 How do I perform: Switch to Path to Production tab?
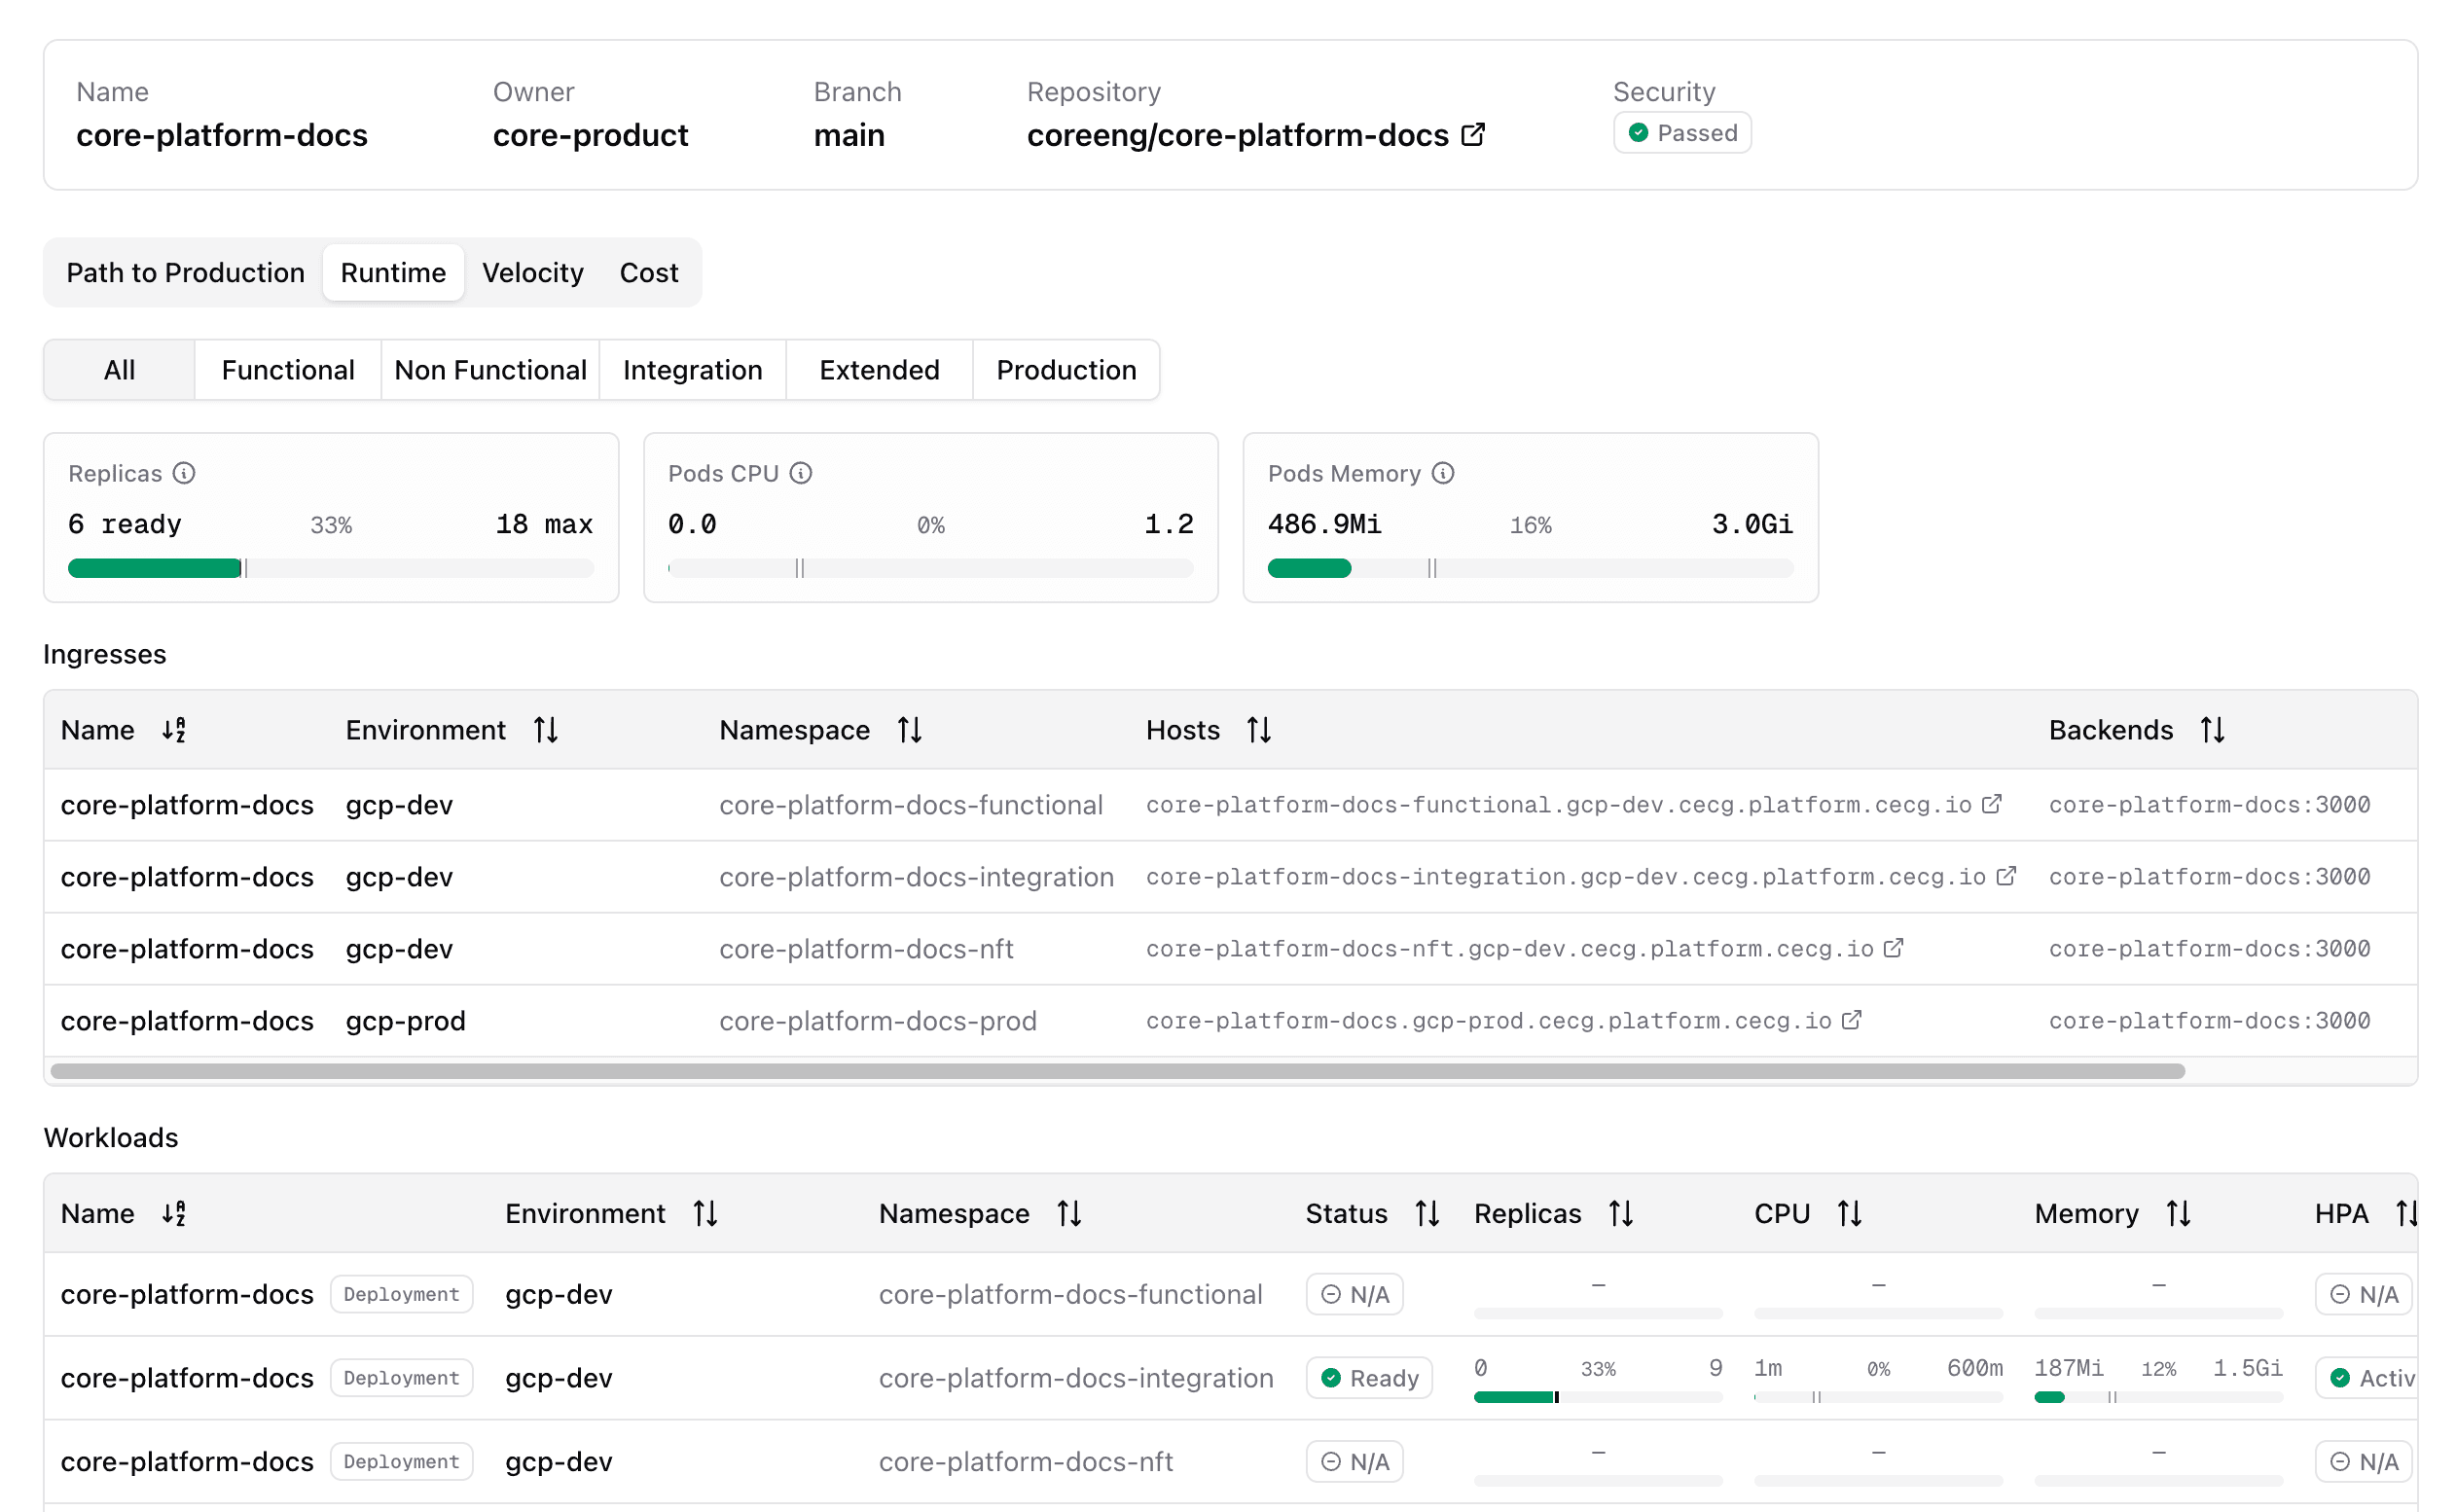click(185, 273)
